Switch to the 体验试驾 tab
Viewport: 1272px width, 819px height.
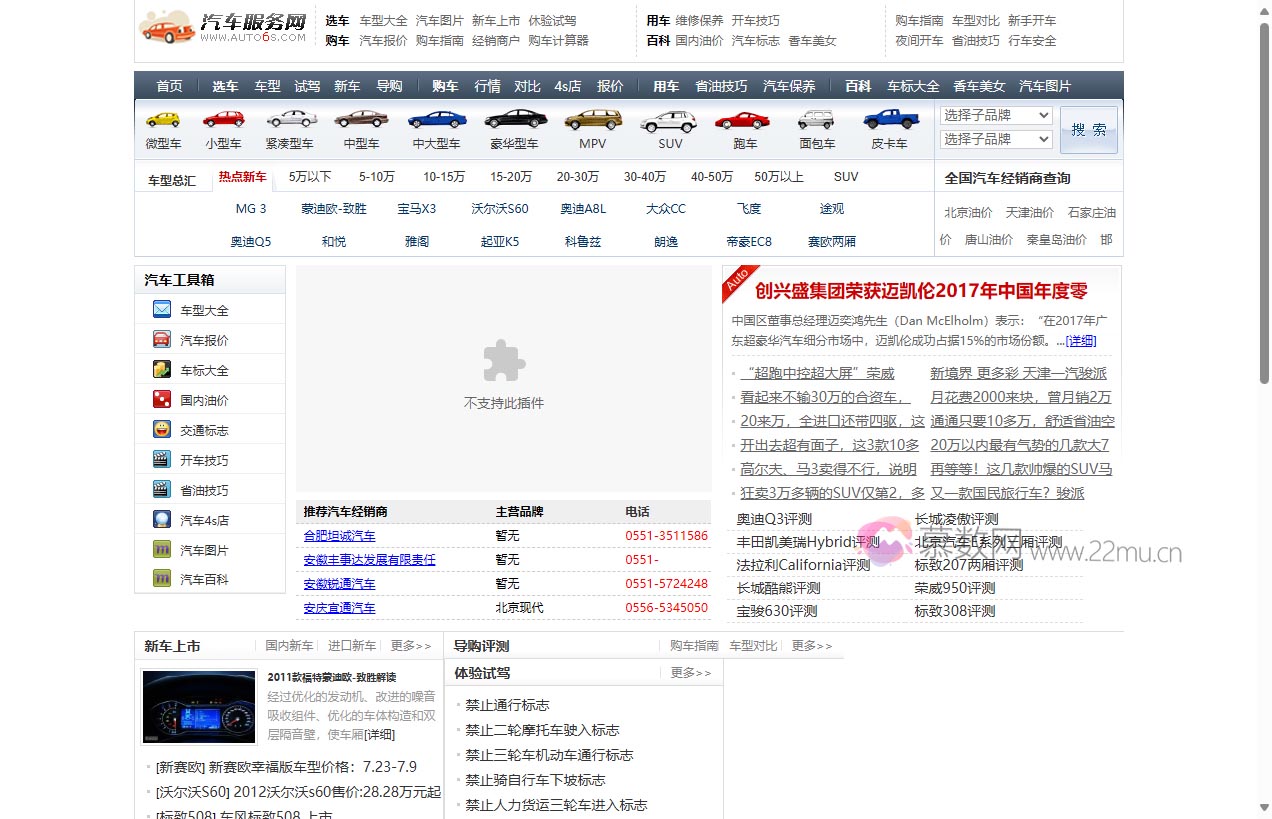pyautogui.click(x=481, y=672)
